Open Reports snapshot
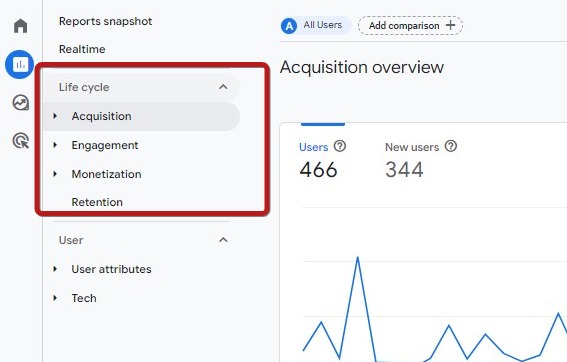Image resolution: width=567 pixels, height=362 pixels. (105, 21)
